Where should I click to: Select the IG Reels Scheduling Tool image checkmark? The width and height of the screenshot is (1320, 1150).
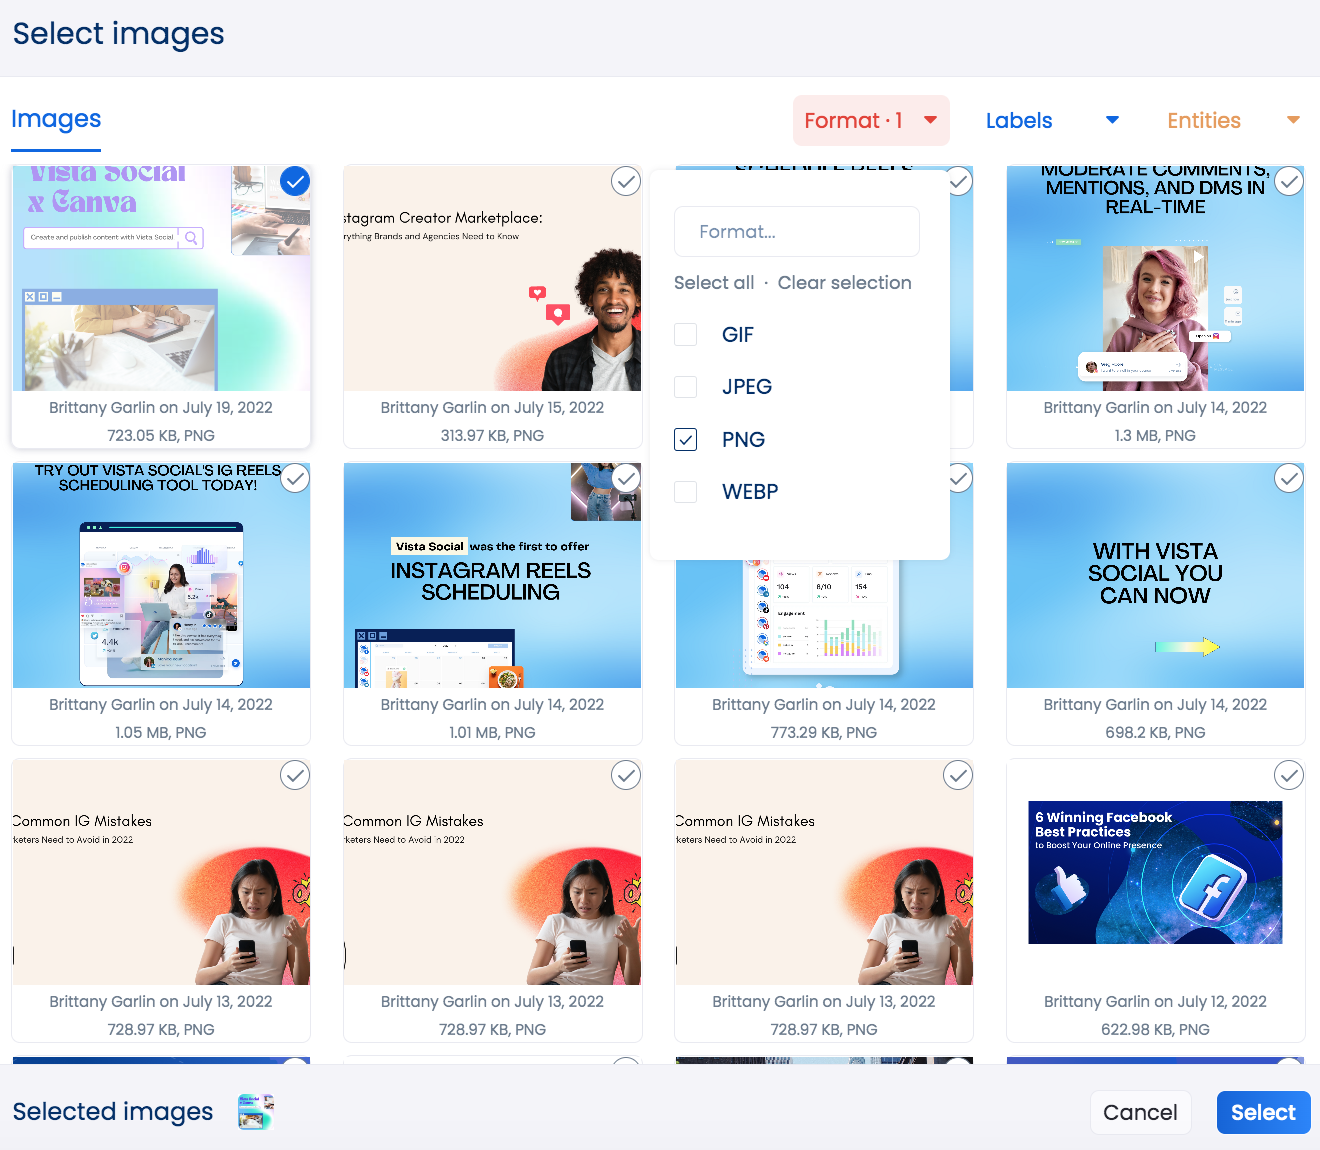coord(294,478)
